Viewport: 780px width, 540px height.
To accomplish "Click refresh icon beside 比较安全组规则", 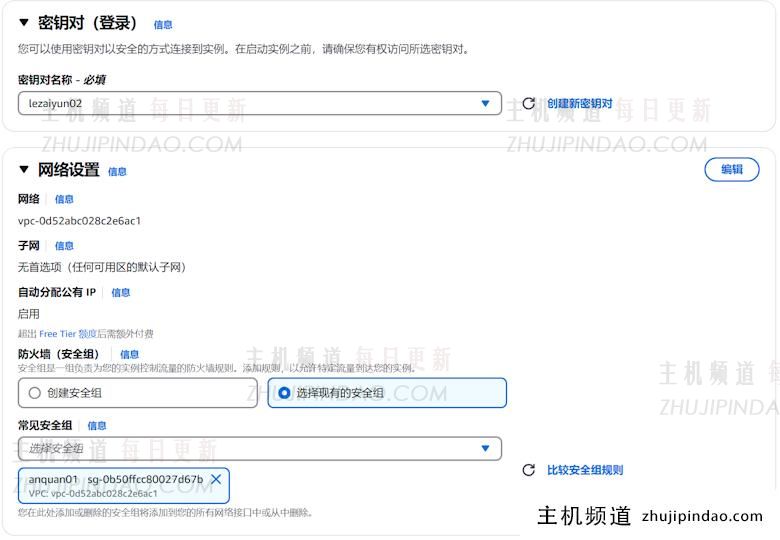I will coord(528,470).
